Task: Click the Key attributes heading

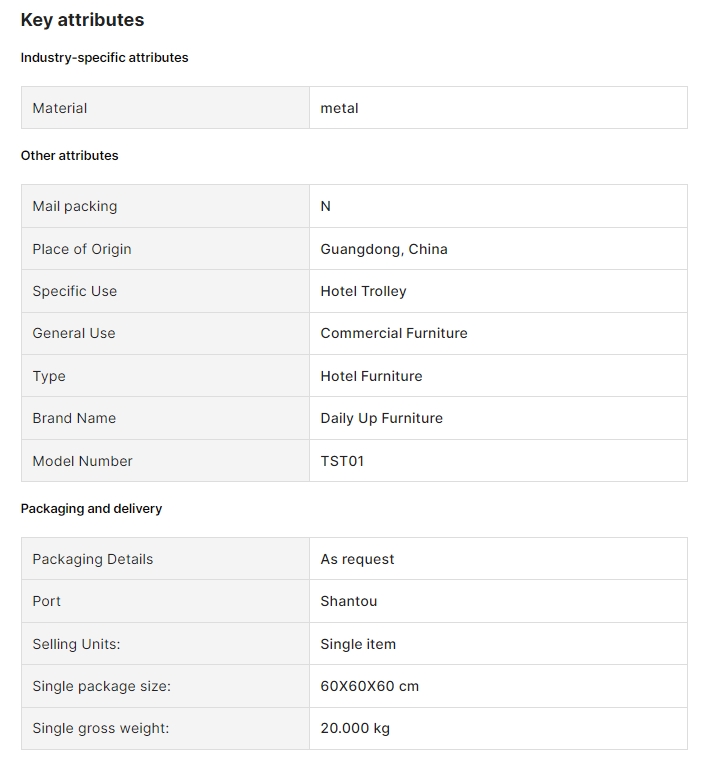Action: click(x=82, y=20)
